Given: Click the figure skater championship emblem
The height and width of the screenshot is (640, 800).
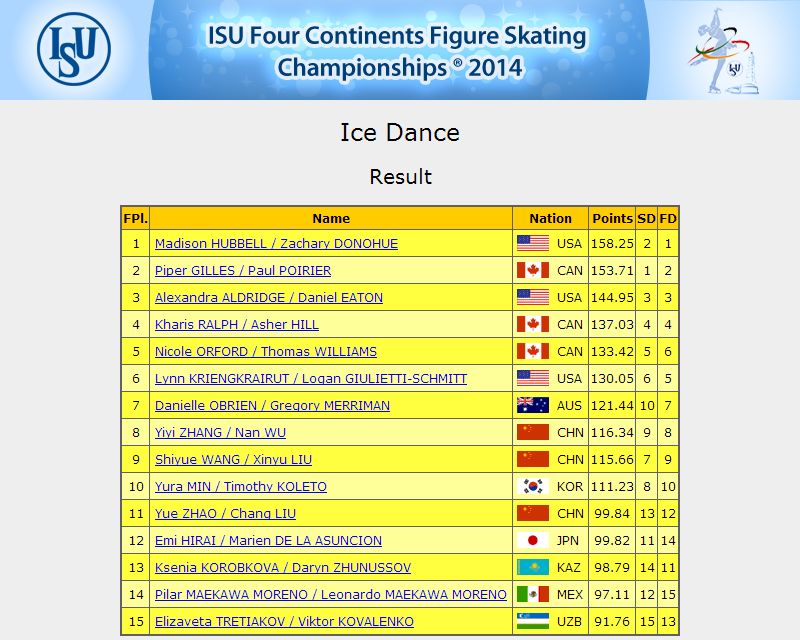Looking at the screenshot, I should (723, 51).
